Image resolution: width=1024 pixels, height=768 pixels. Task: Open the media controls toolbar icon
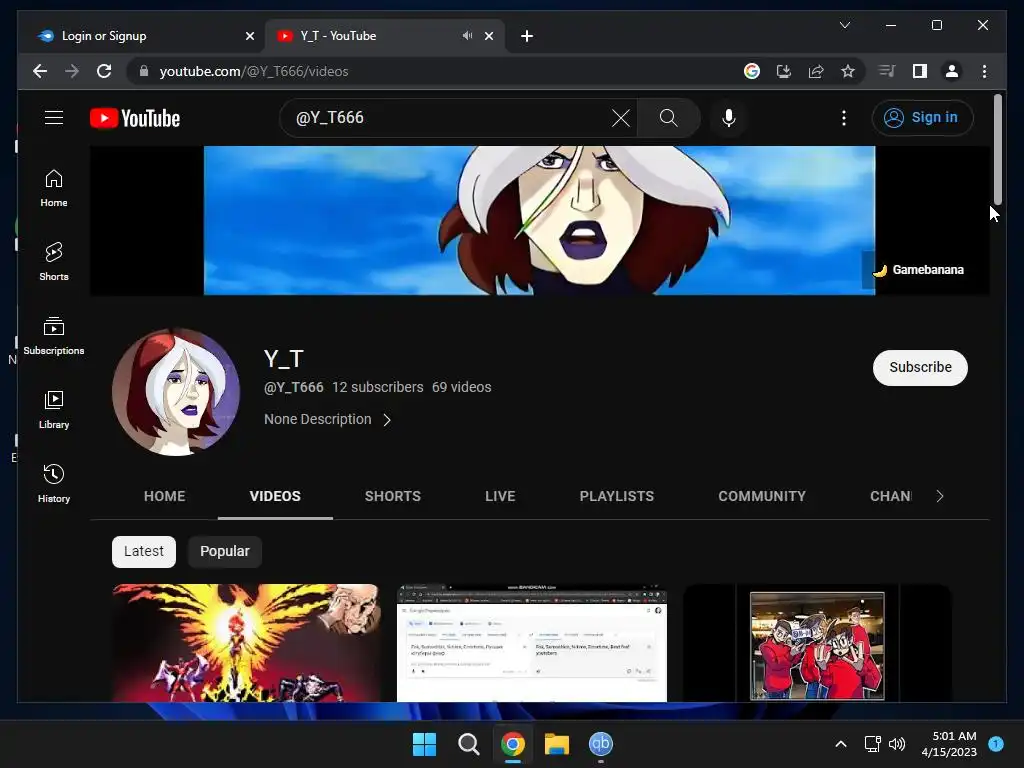point(887,71)
